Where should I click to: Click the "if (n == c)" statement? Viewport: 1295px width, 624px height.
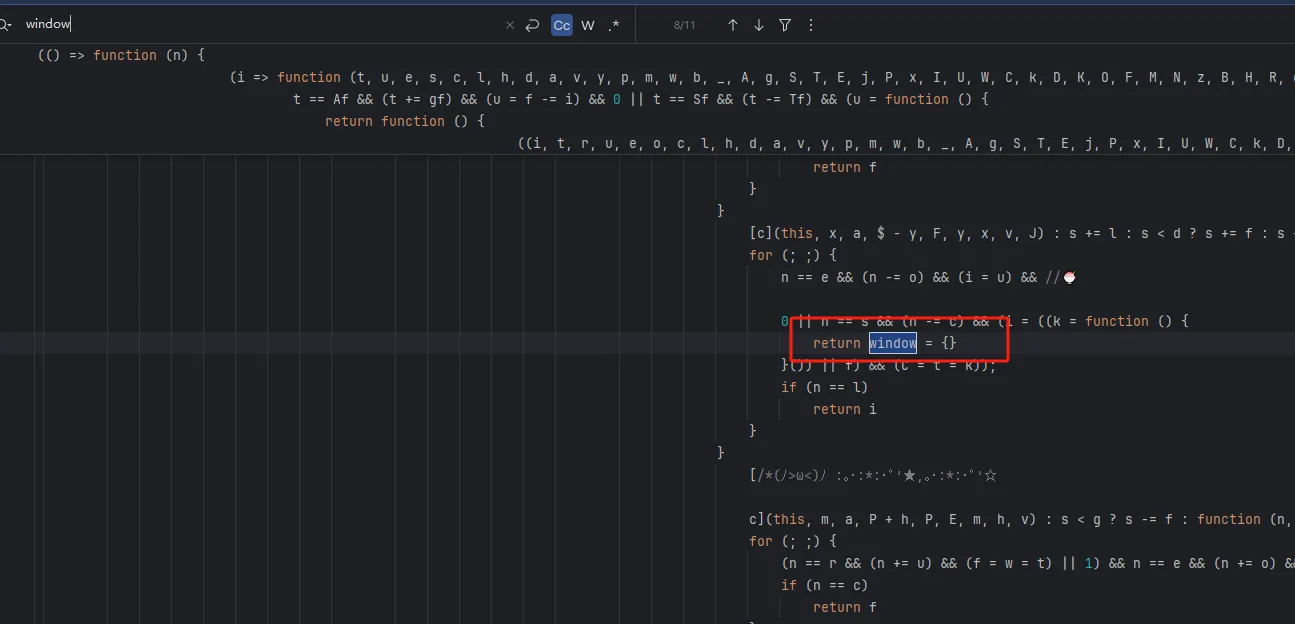point(825,585)
